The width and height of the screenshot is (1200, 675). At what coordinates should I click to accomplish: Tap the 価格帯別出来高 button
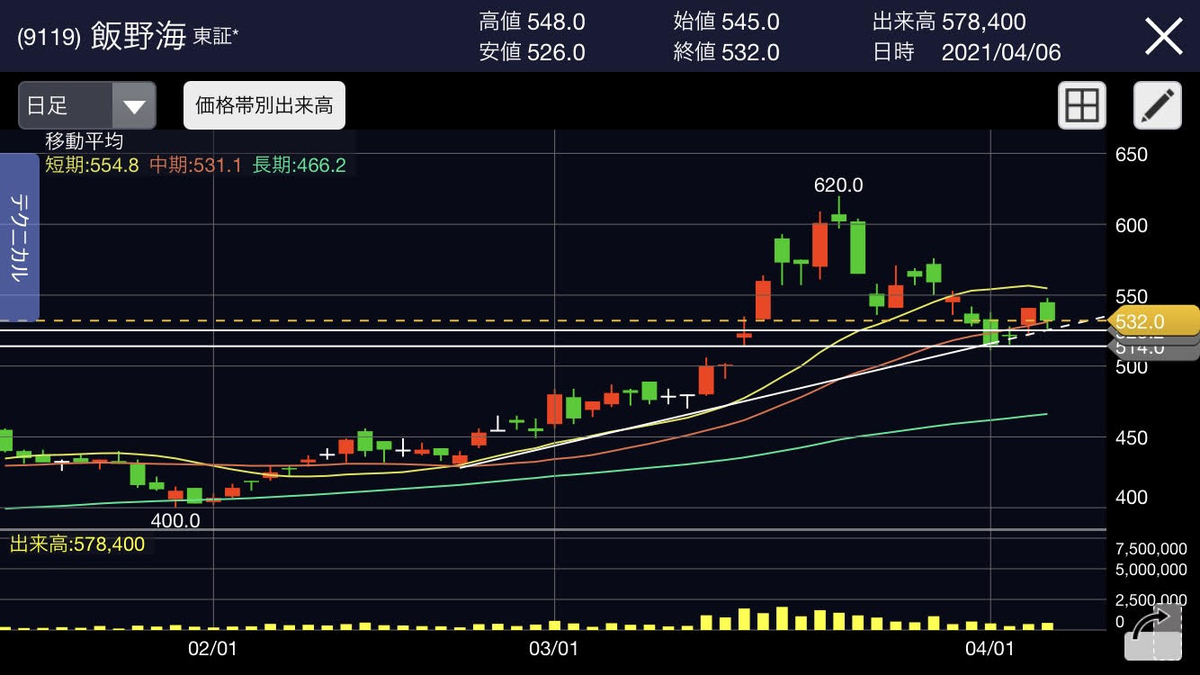click(264, 106)
